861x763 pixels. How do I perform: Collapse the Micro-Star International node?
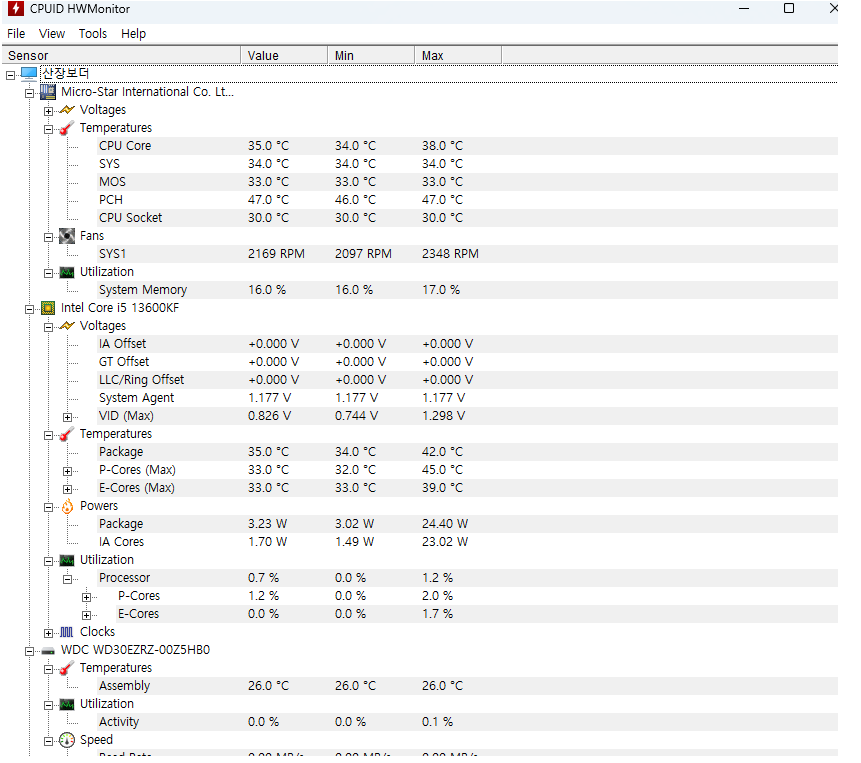(30, 93)
